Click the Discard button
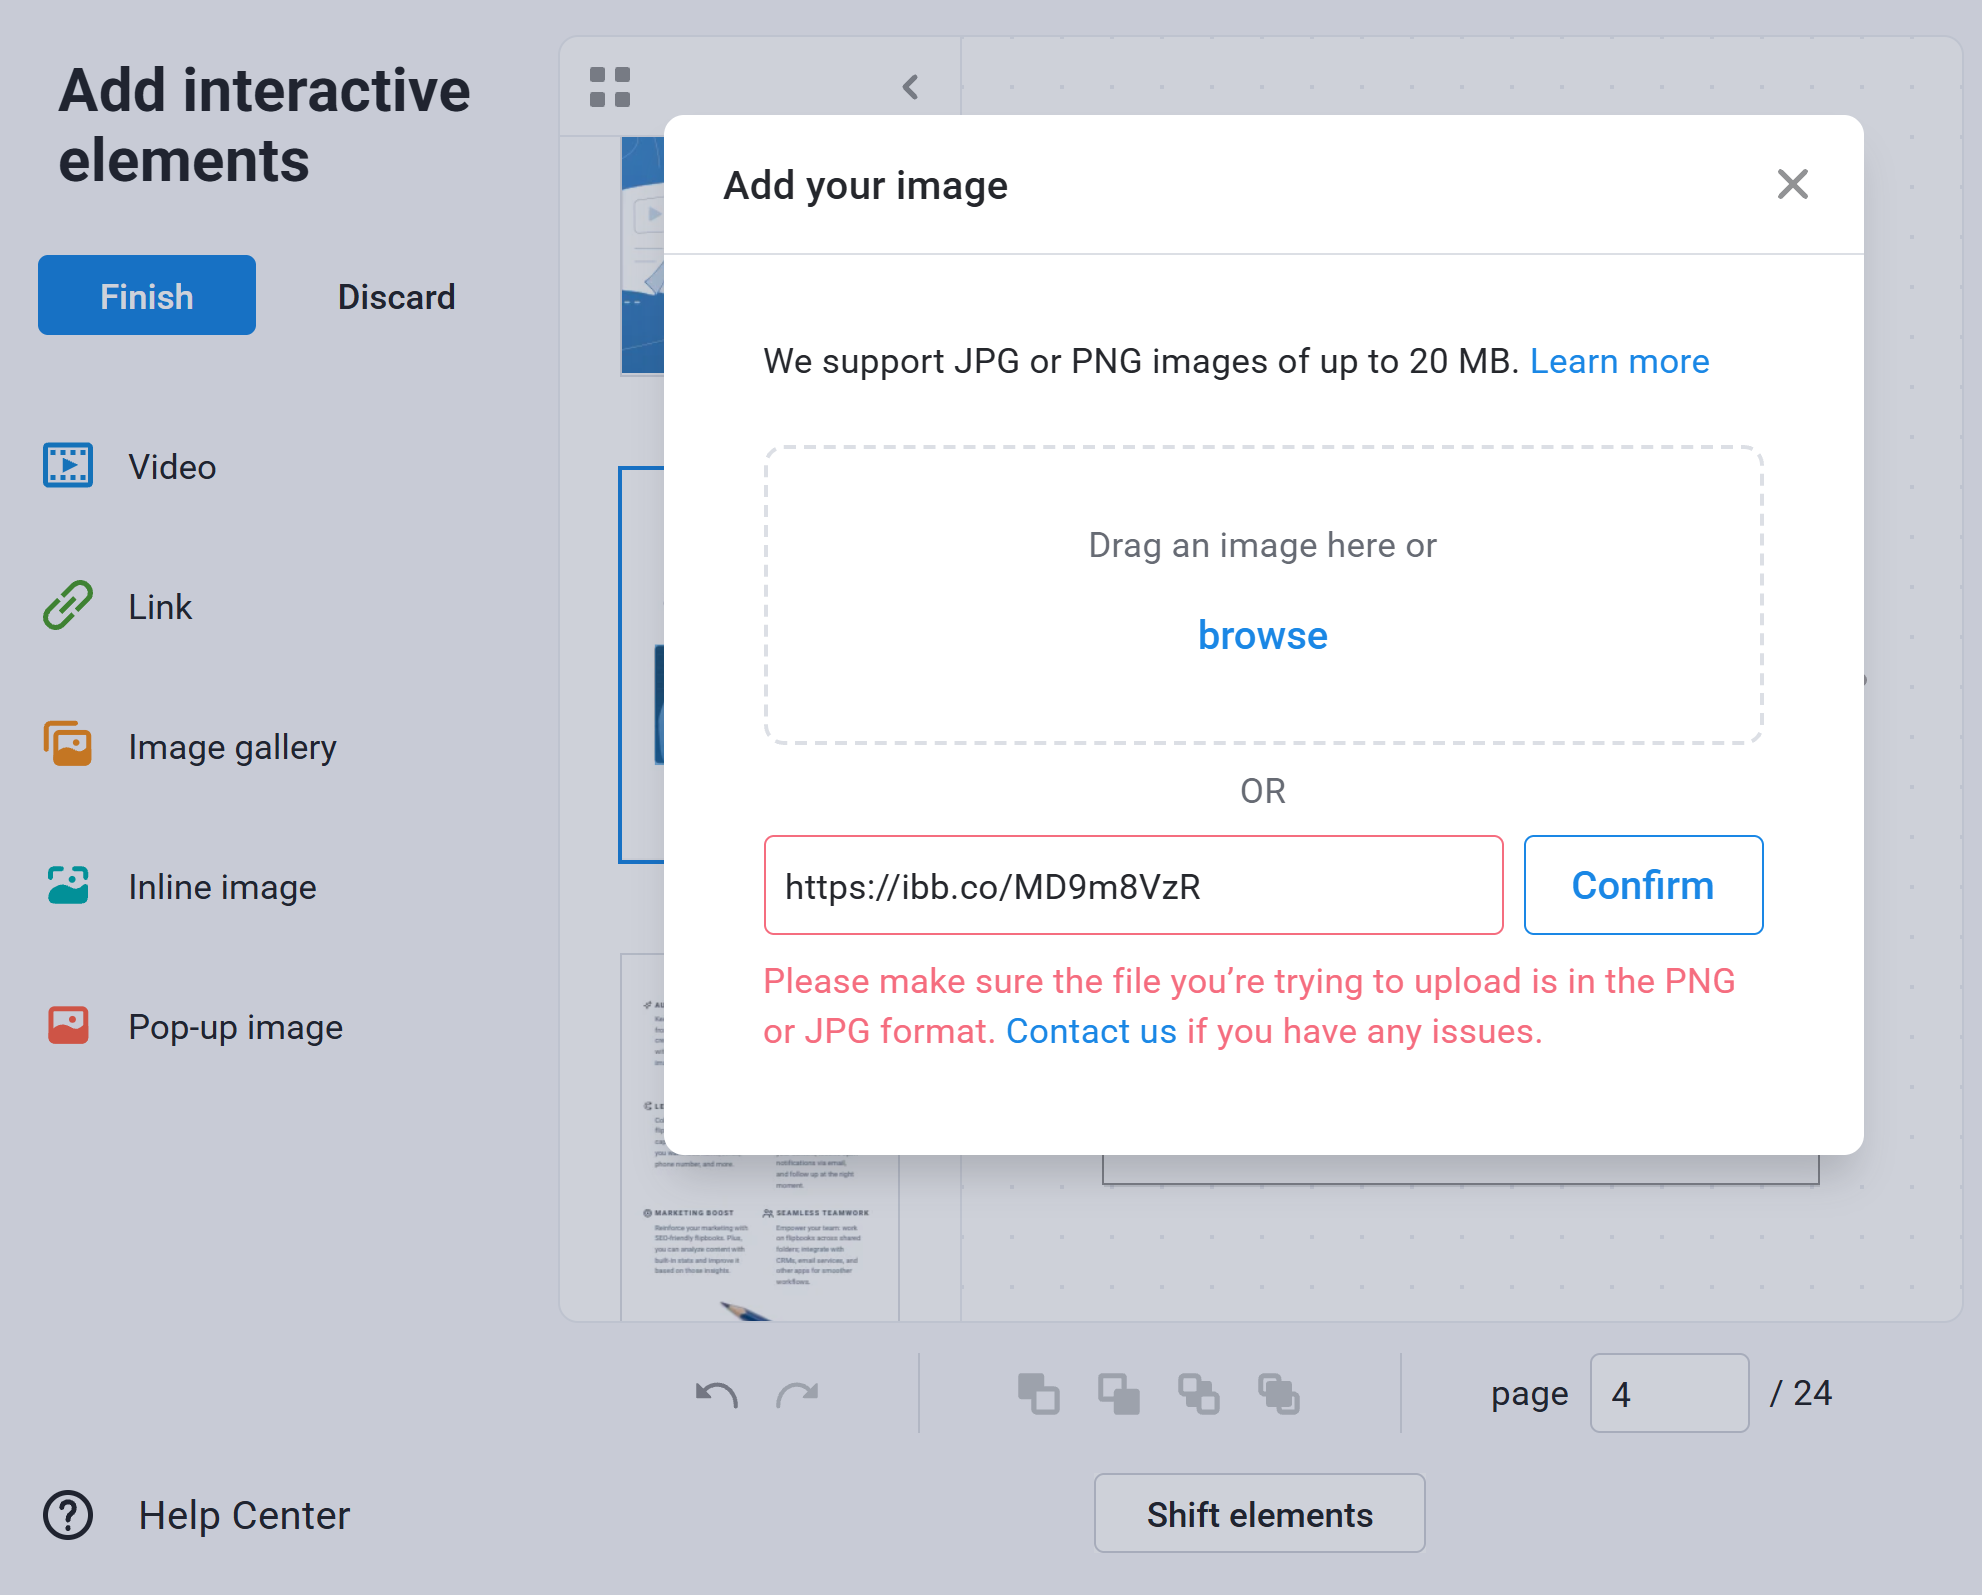 [x=396, y=296]
